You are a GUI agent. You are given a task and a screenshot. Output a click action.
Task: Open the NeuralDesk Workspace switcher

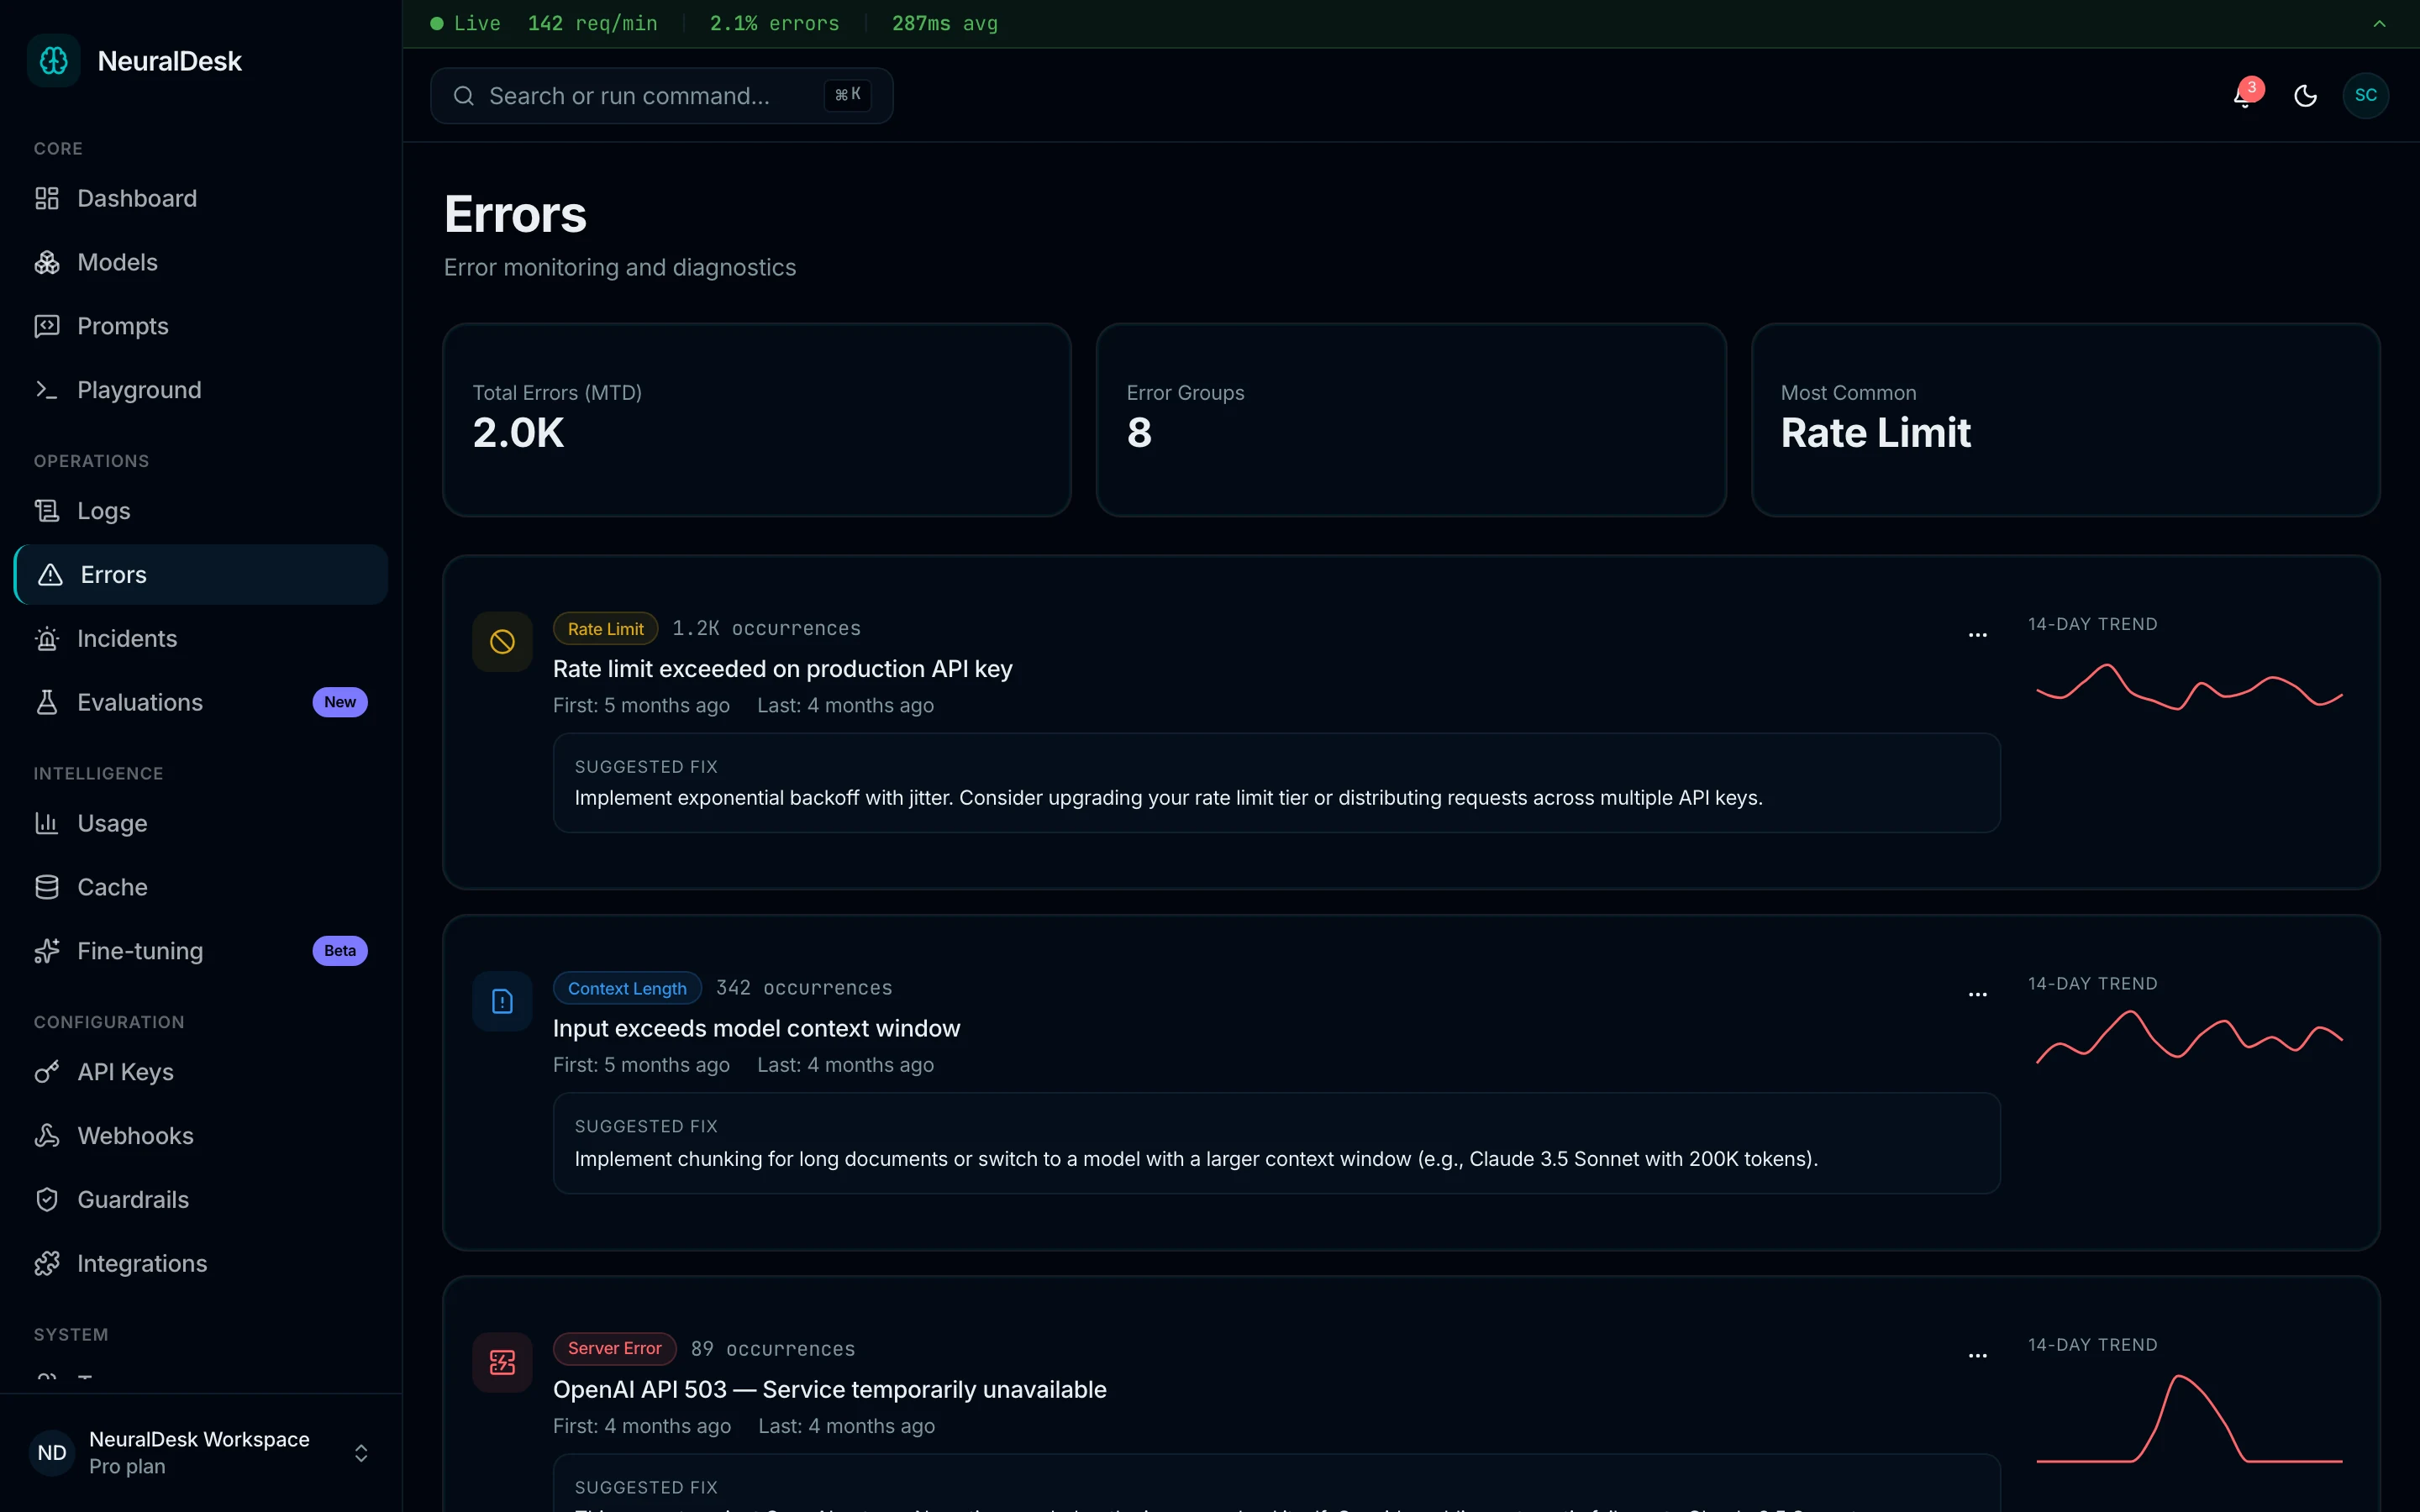[x=201, y=1453]
